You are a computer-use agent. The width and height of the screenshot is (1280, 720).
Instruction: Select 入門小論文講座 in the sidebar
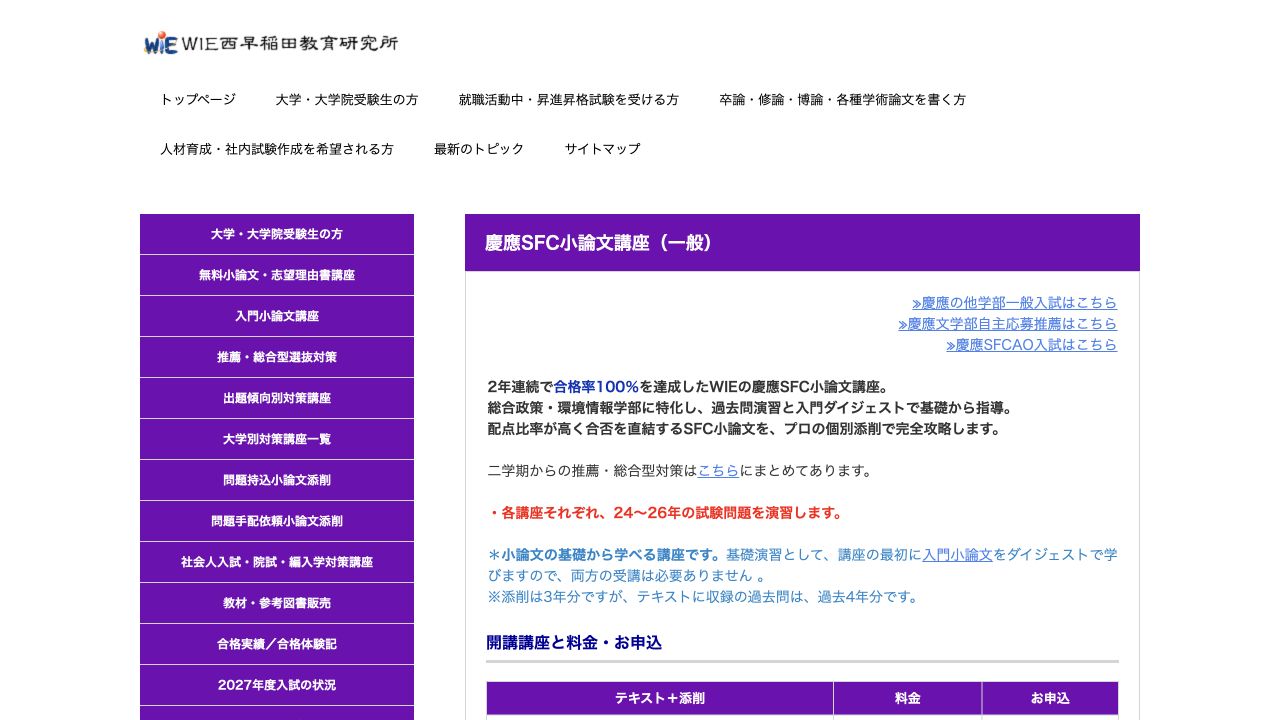(277, 316)
